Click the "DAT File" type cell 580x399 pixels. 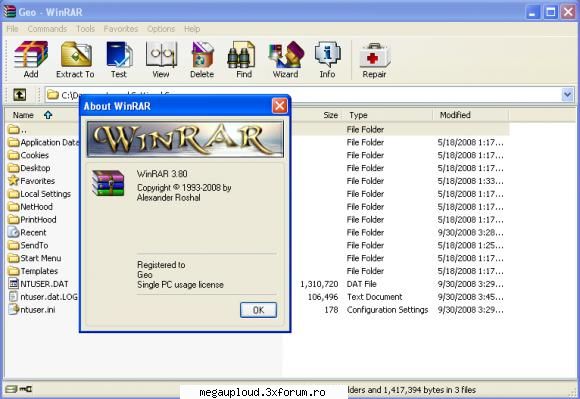pos(361,284)
